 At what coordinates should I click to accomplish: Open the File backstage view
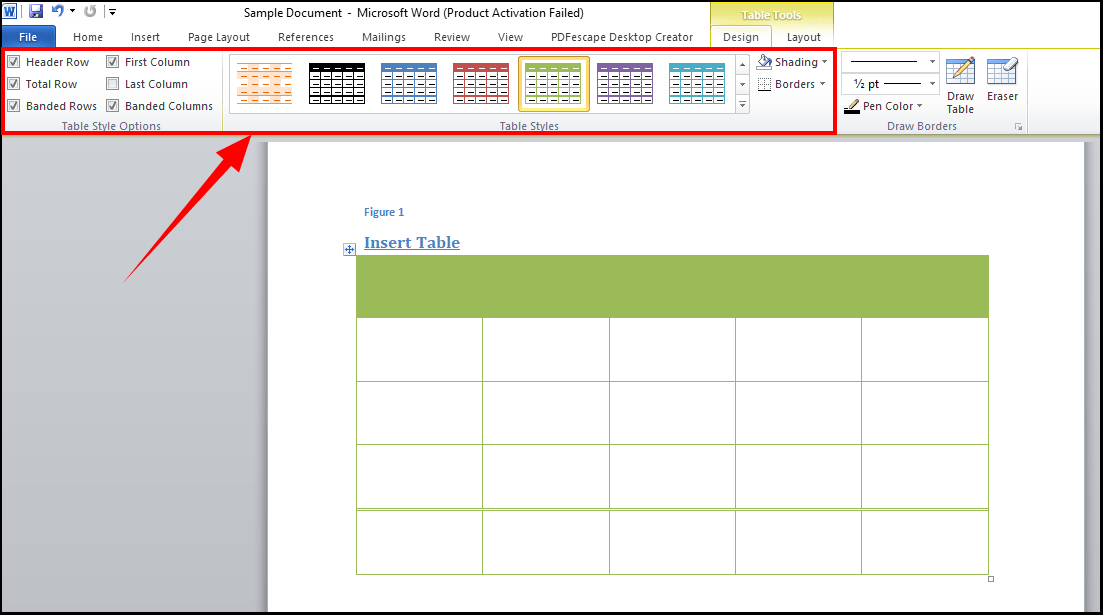pyautogui.click(x=28, y=36)
